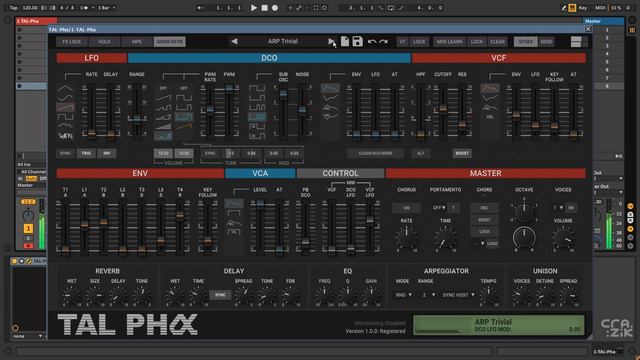Click the ENV section header

(140, 173)
